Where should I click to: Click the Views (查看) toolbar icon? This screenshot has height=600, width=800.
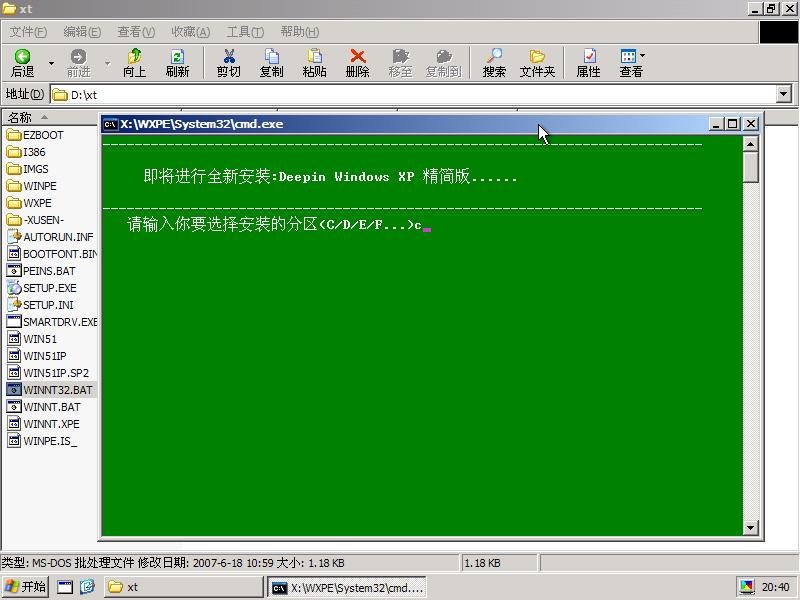(x=628, y=56)
